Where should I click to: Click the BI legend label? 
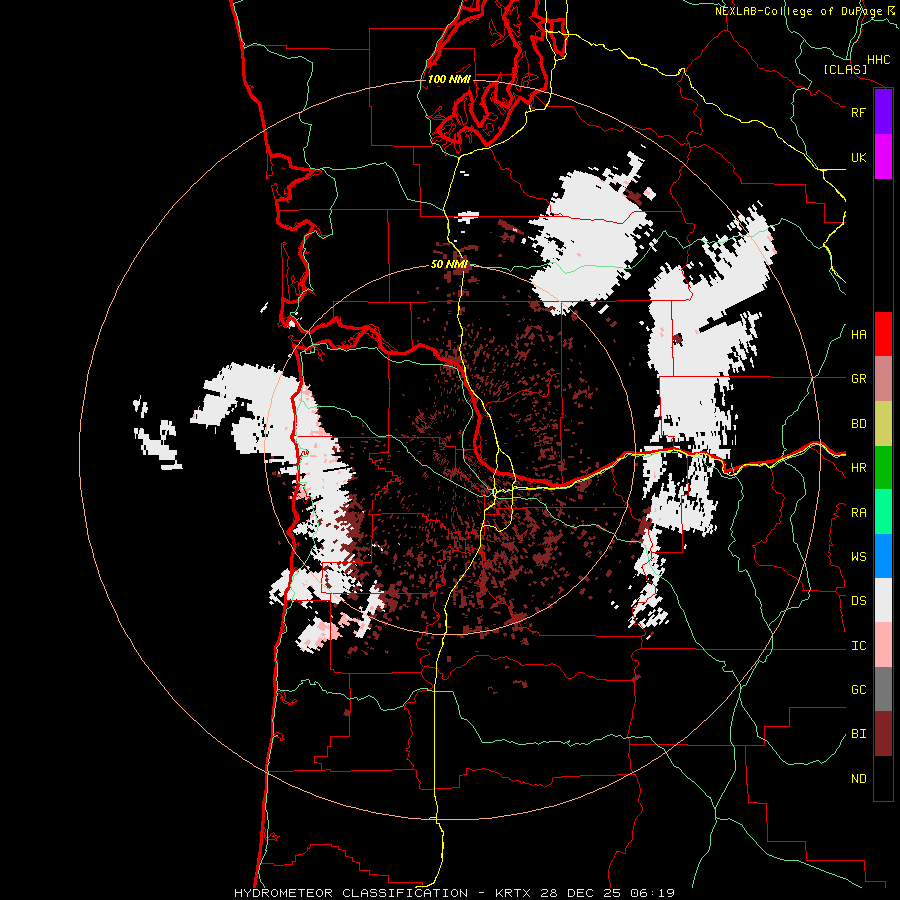tap(858, 734)
